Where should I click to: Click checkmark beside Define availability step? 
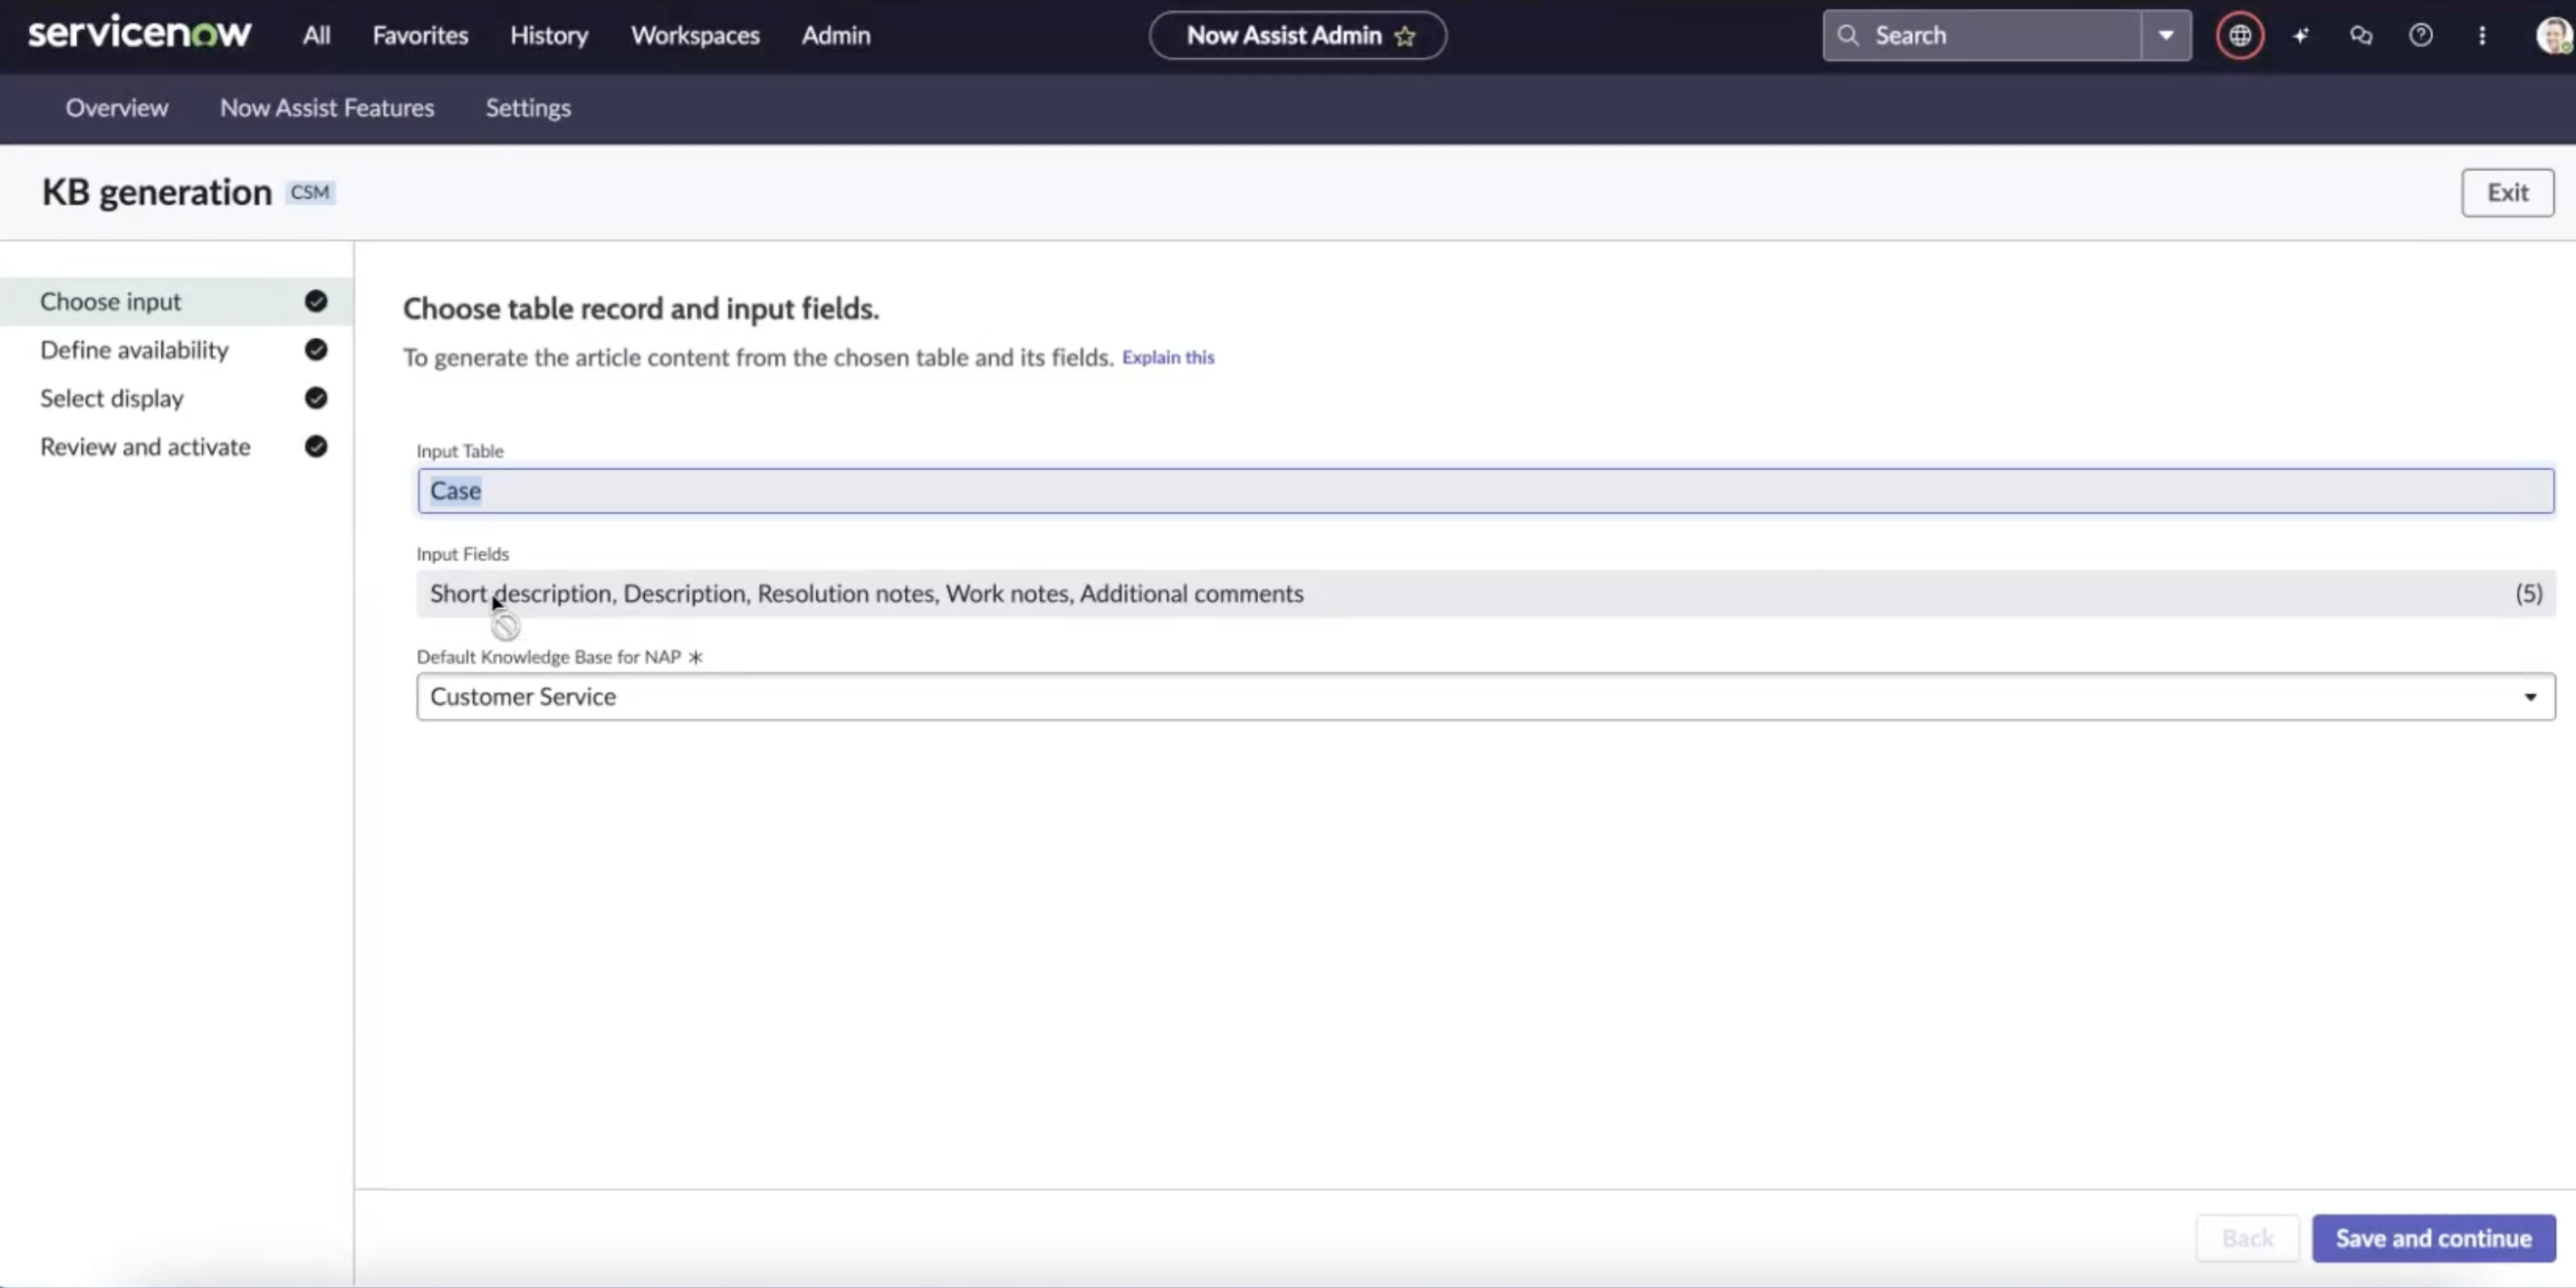pyautogui.click(x=316, y=349)
